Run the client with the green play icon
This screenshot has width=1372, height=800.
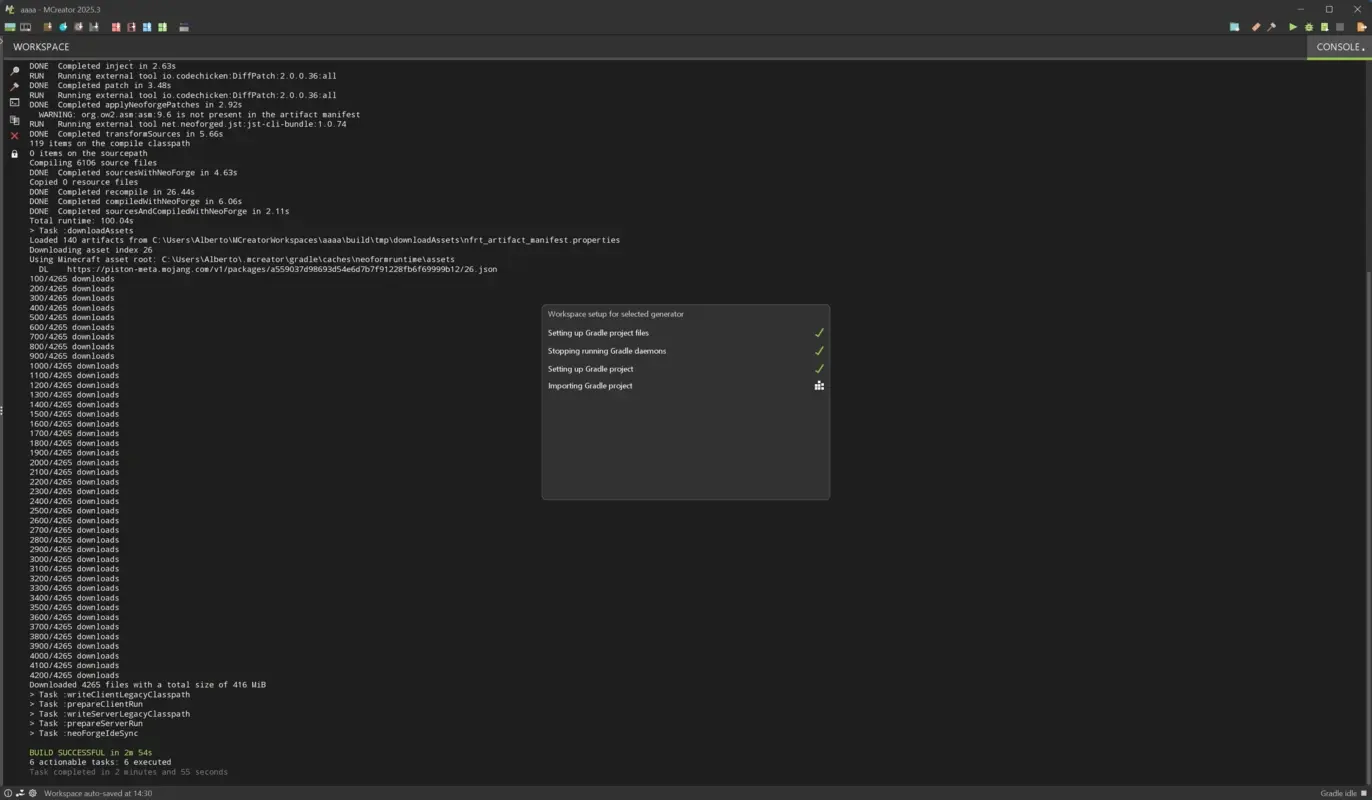point(1292,27)
